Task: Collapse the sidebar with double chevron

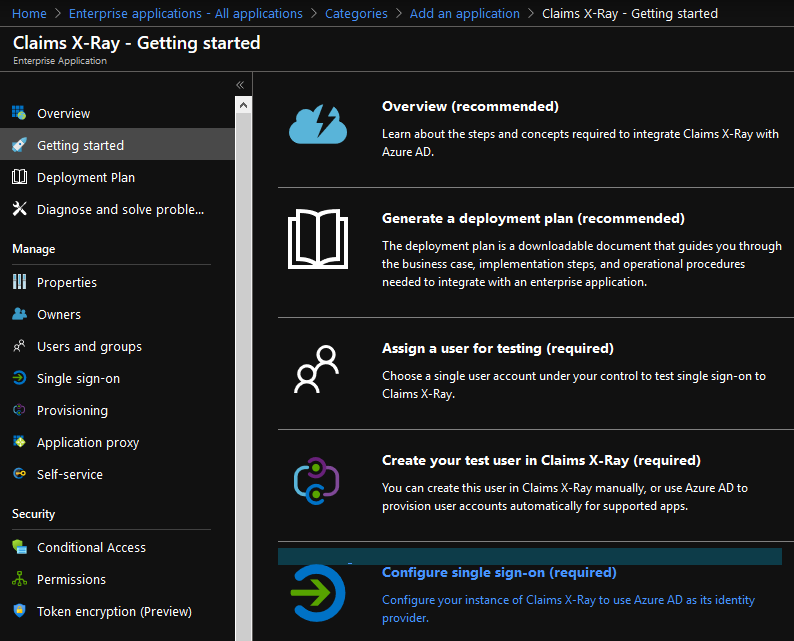Action: click(x=240, y=85)
